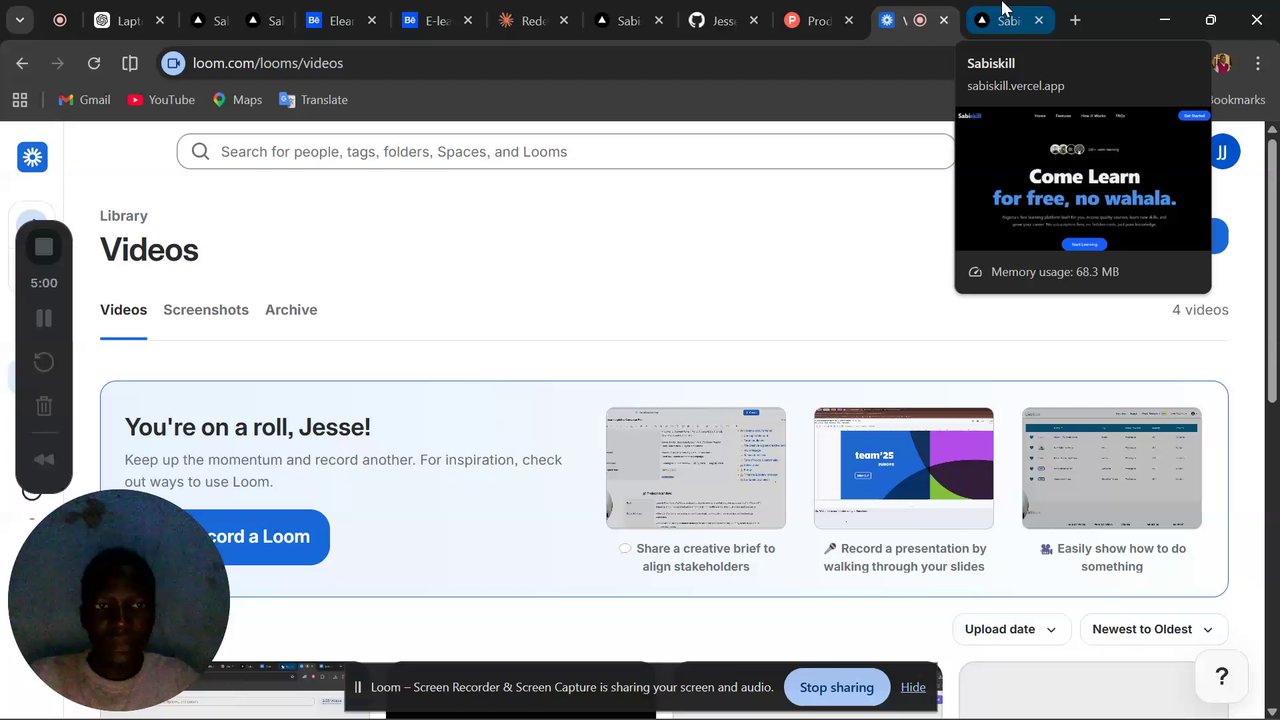Open the Newest to Oldest dropdown
This screenshot has width=1280, height=720.
click(x=1153, y=629)
